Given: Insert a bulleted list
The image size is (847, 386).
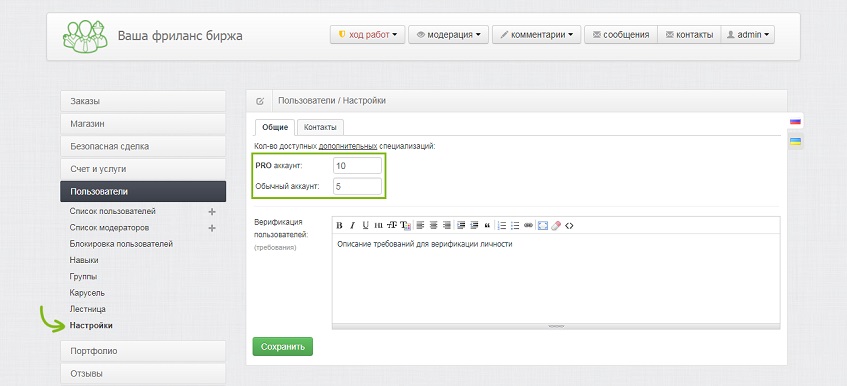Looking at the screenshot, I should pos(515,225).
